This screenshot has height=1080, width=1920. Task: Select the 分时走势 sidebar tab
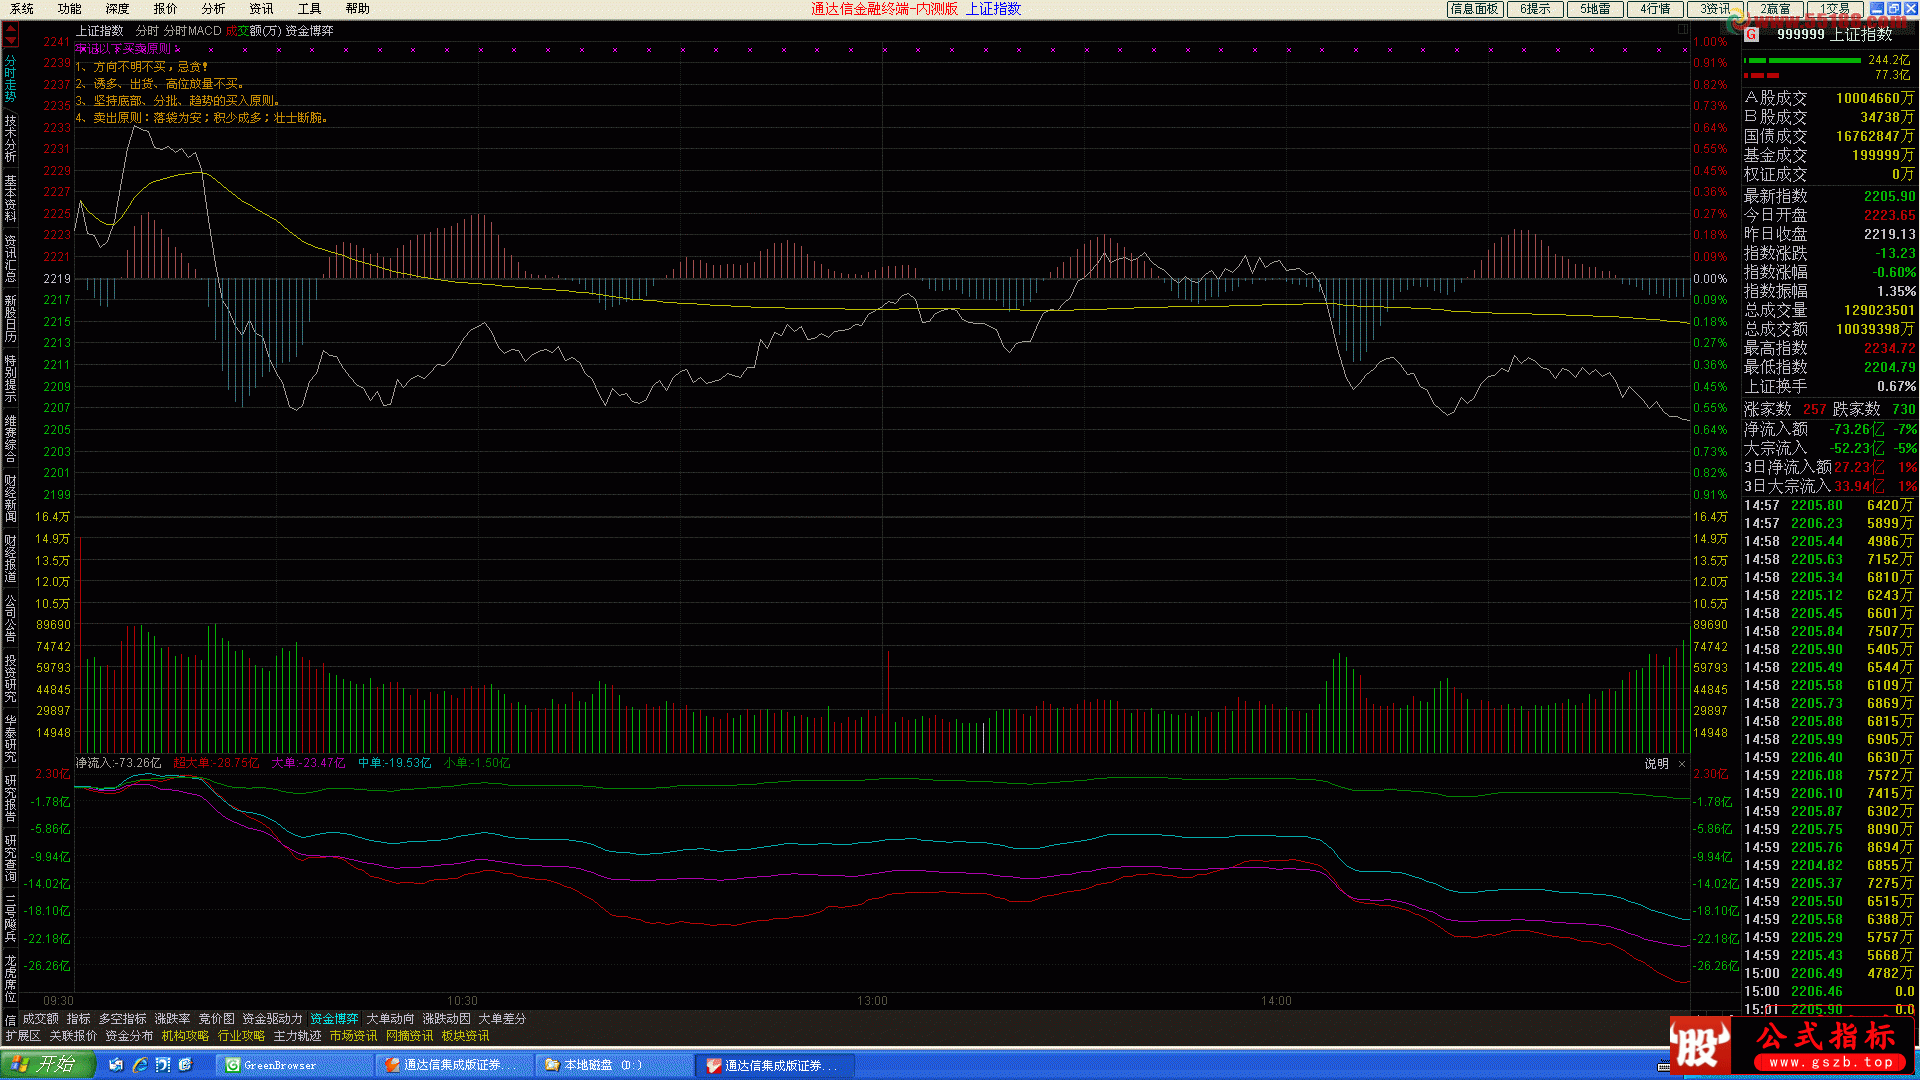click(x=10, y=78)
